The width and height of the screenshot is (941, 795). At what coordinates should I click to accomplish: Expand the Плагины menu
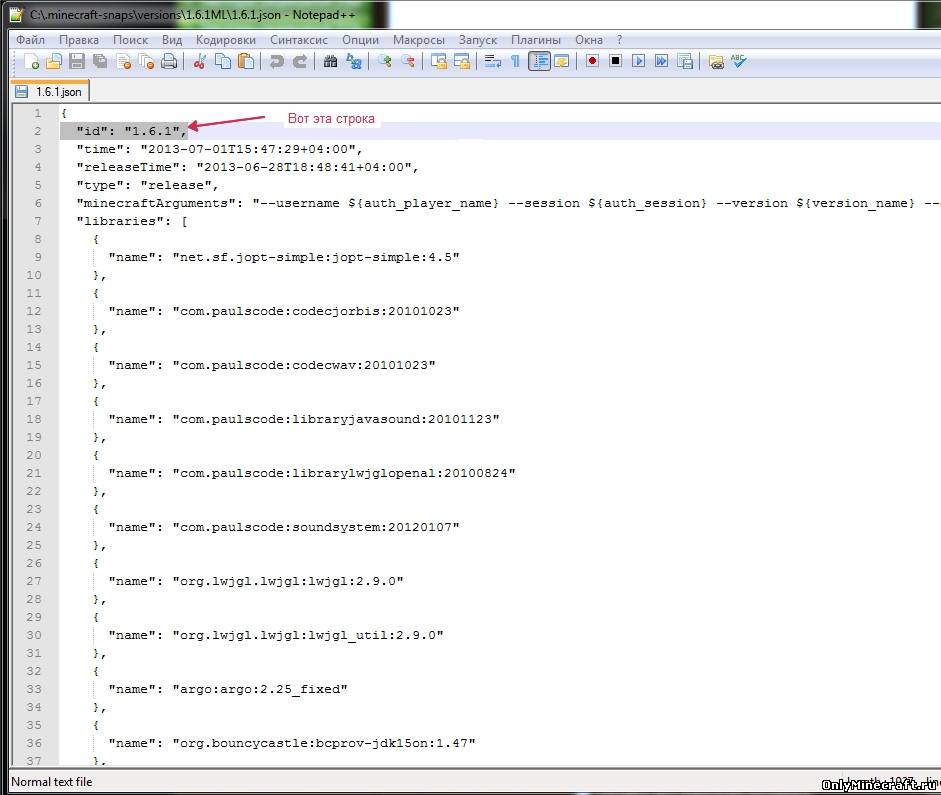tap(536, 40)
